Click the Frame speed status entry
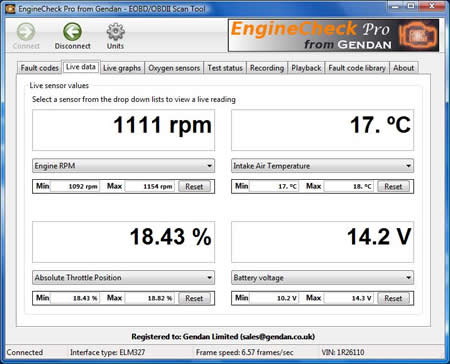Image resolution: width=450 pixels, height=364 pixels. 245,352
